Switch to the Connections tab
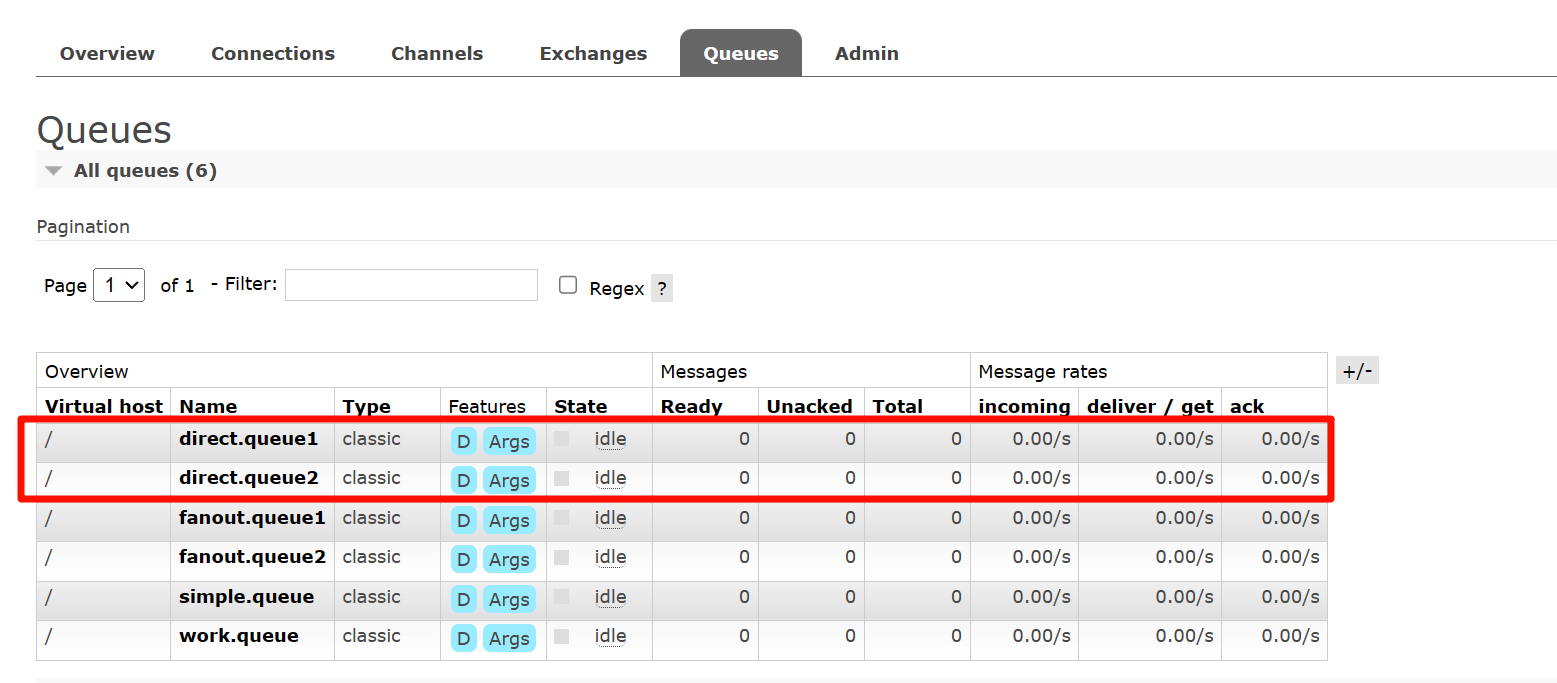 [273, 54]
